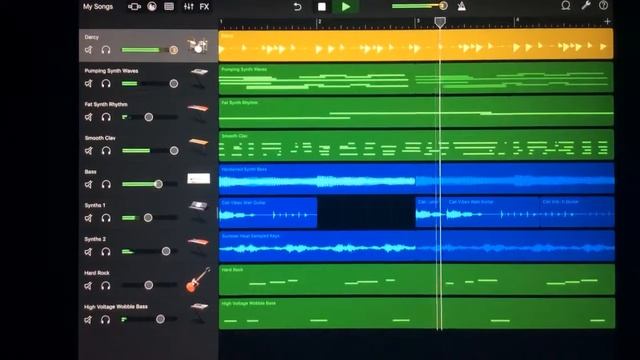Open the wrench settings menu
Image resolution: width=640 pixels, height=360 pixels.
coord(586,6)
